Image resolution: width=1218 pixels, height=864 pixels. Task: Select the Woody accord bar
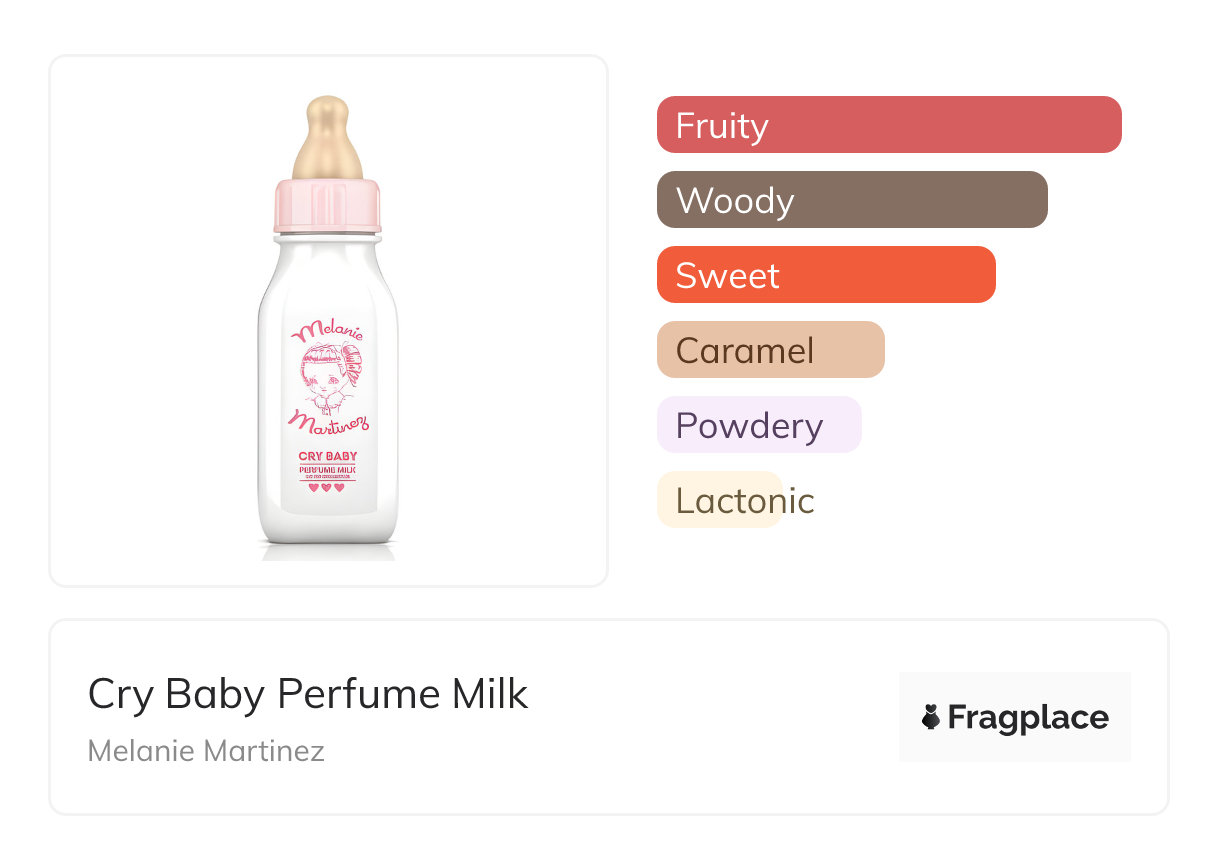tap(851, 200)
